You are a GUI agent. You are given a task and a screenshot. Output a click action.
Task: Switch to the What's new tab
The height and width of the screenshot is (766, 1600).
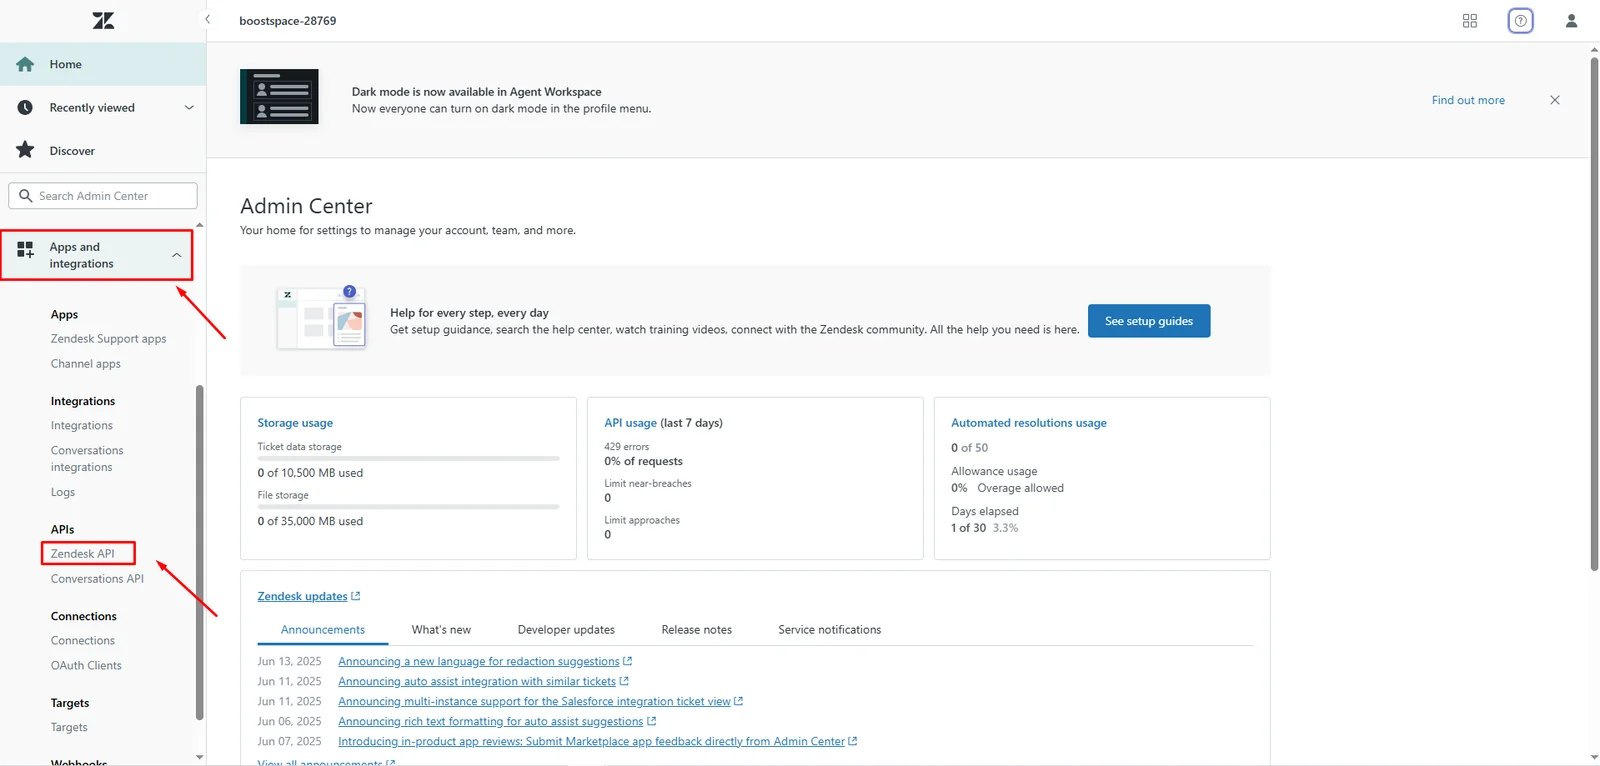point(441,630)
